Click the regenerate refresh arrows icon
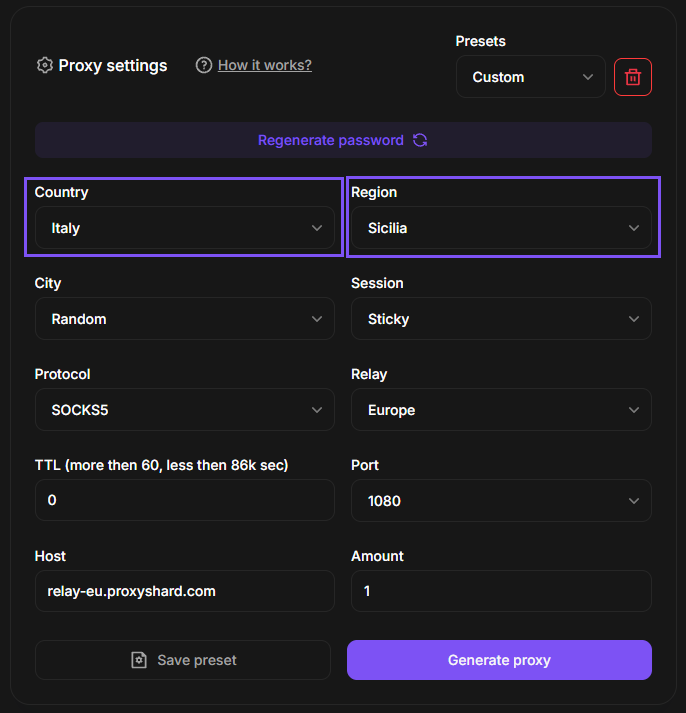The width and height of the screenshot is (686, 713). point(420,140)
